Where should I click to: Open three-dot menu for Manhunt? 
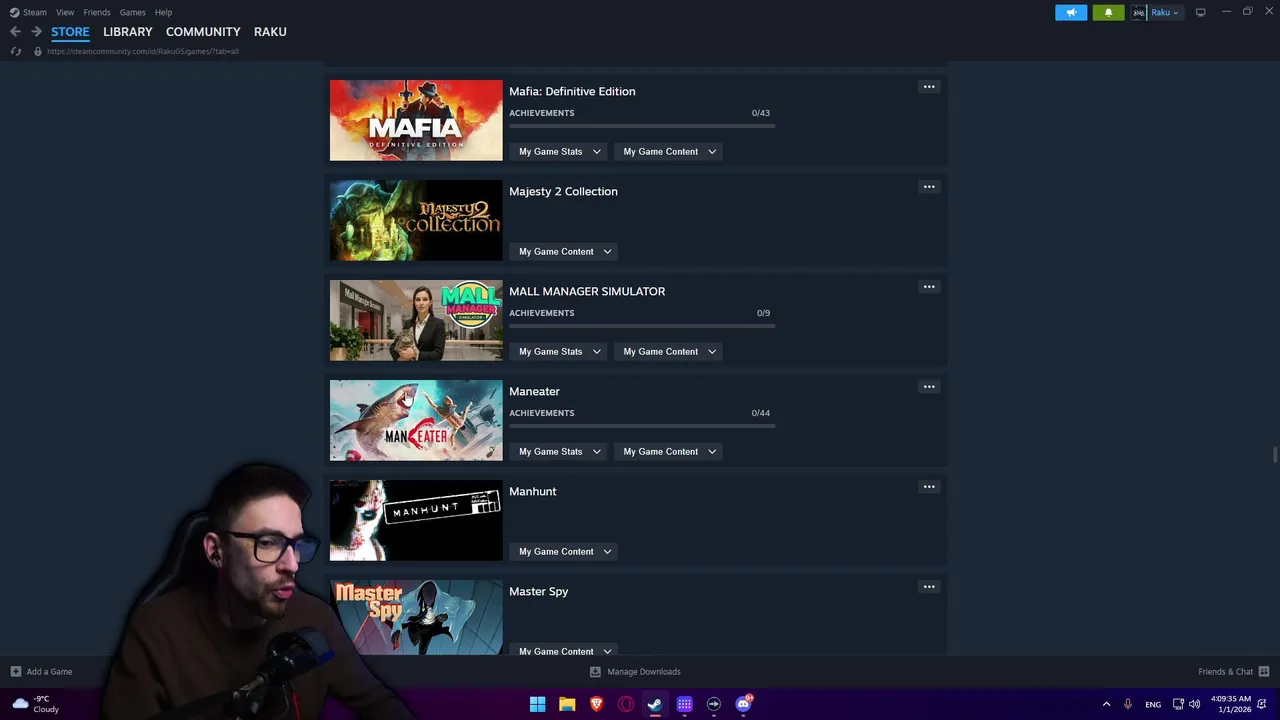929,487
